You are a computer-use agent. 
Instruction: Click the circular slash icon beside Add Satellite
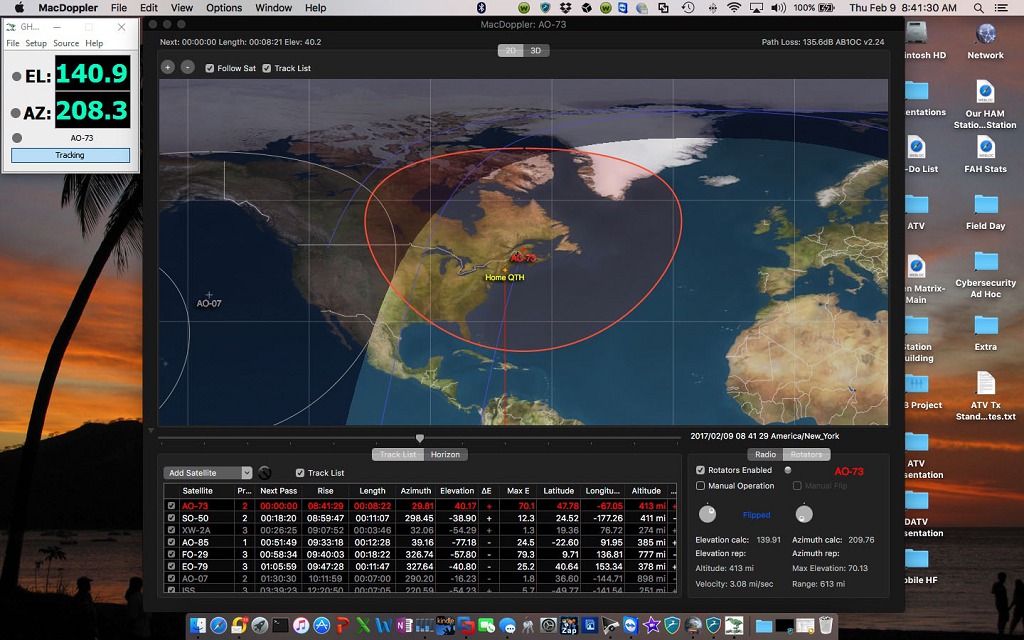click(x=264, y=473)
